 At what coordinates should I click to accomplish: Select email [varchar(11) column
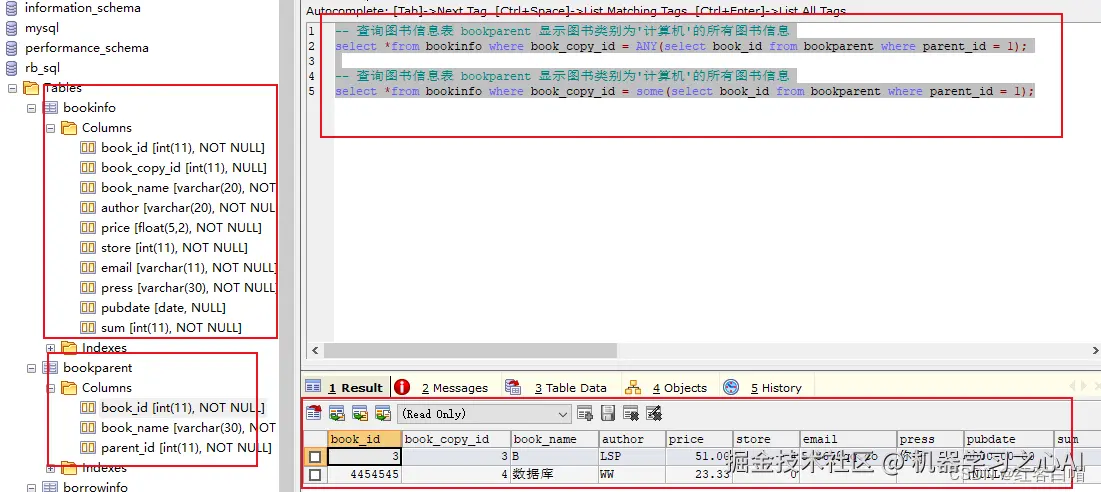[188, 267]
